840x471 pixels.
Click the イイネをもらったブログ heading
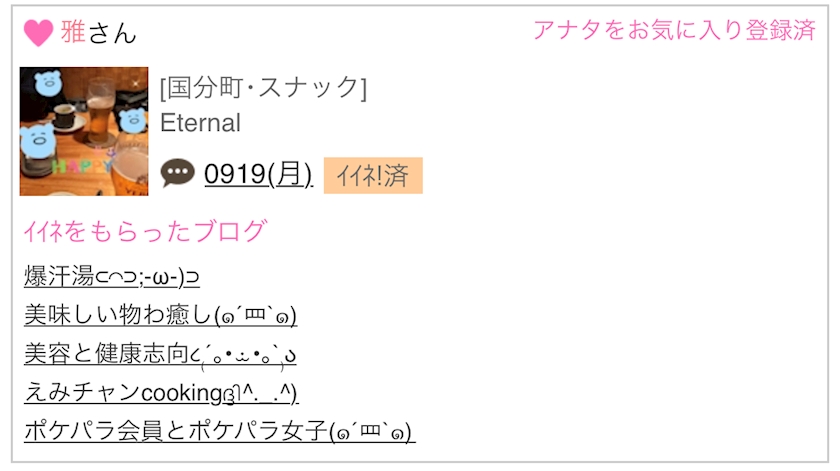click(145, 231)
